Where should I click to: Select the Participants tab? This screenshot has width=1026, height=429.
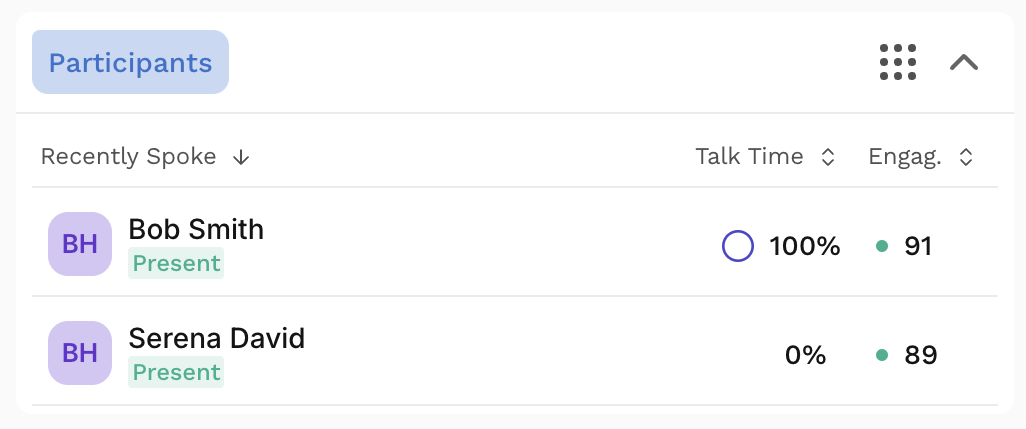pyautogui.click(x=130, y=62)
